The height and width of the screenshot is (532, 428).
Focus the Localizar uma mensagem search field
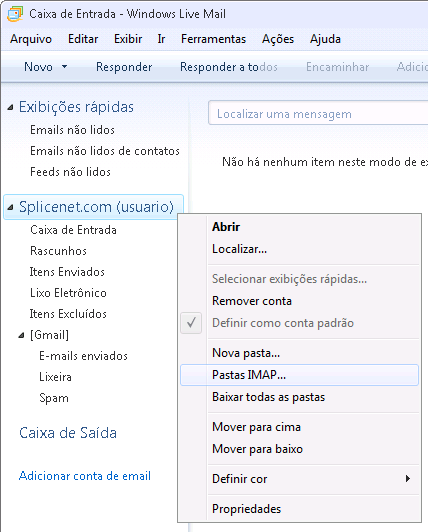pyautogui.click(x=318, y=114)
